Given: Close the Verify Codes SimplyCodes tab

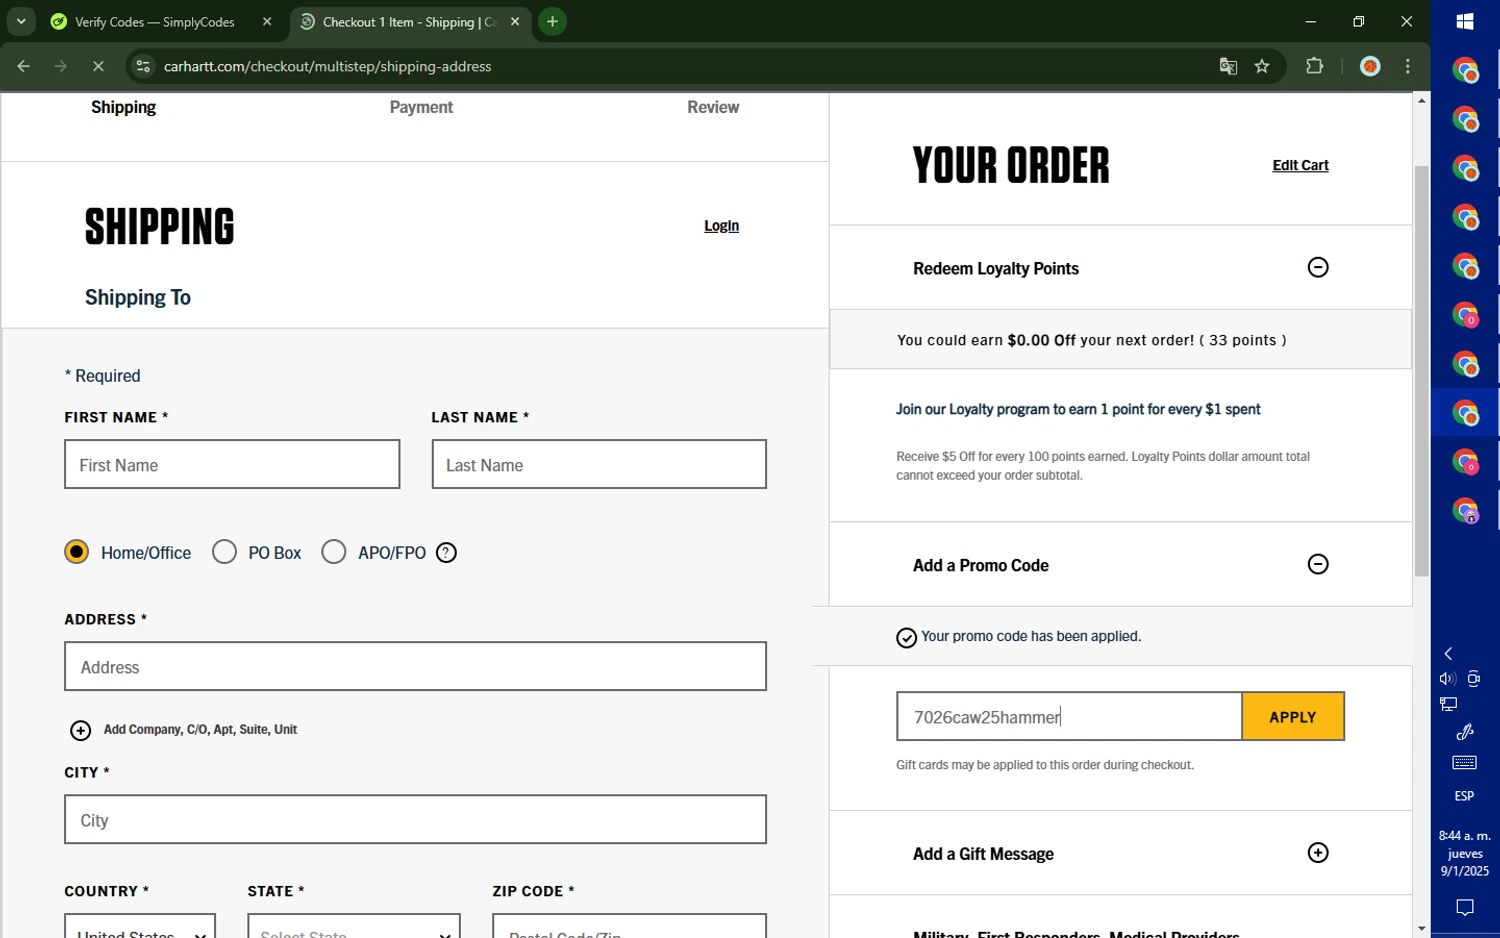Looking at the screenshot, I should [x=267, y=21].
